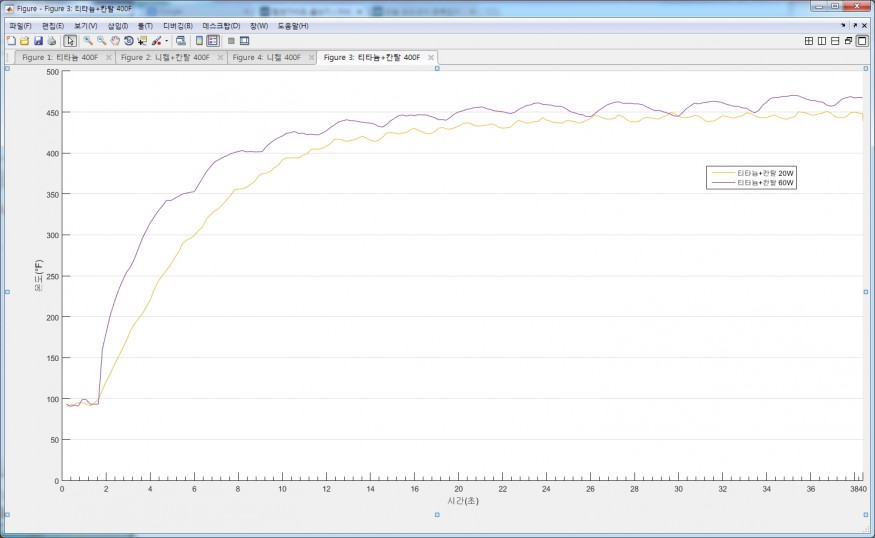Click the New Figure icon
This screenshot has width=875, height=538.
point(11,41)
